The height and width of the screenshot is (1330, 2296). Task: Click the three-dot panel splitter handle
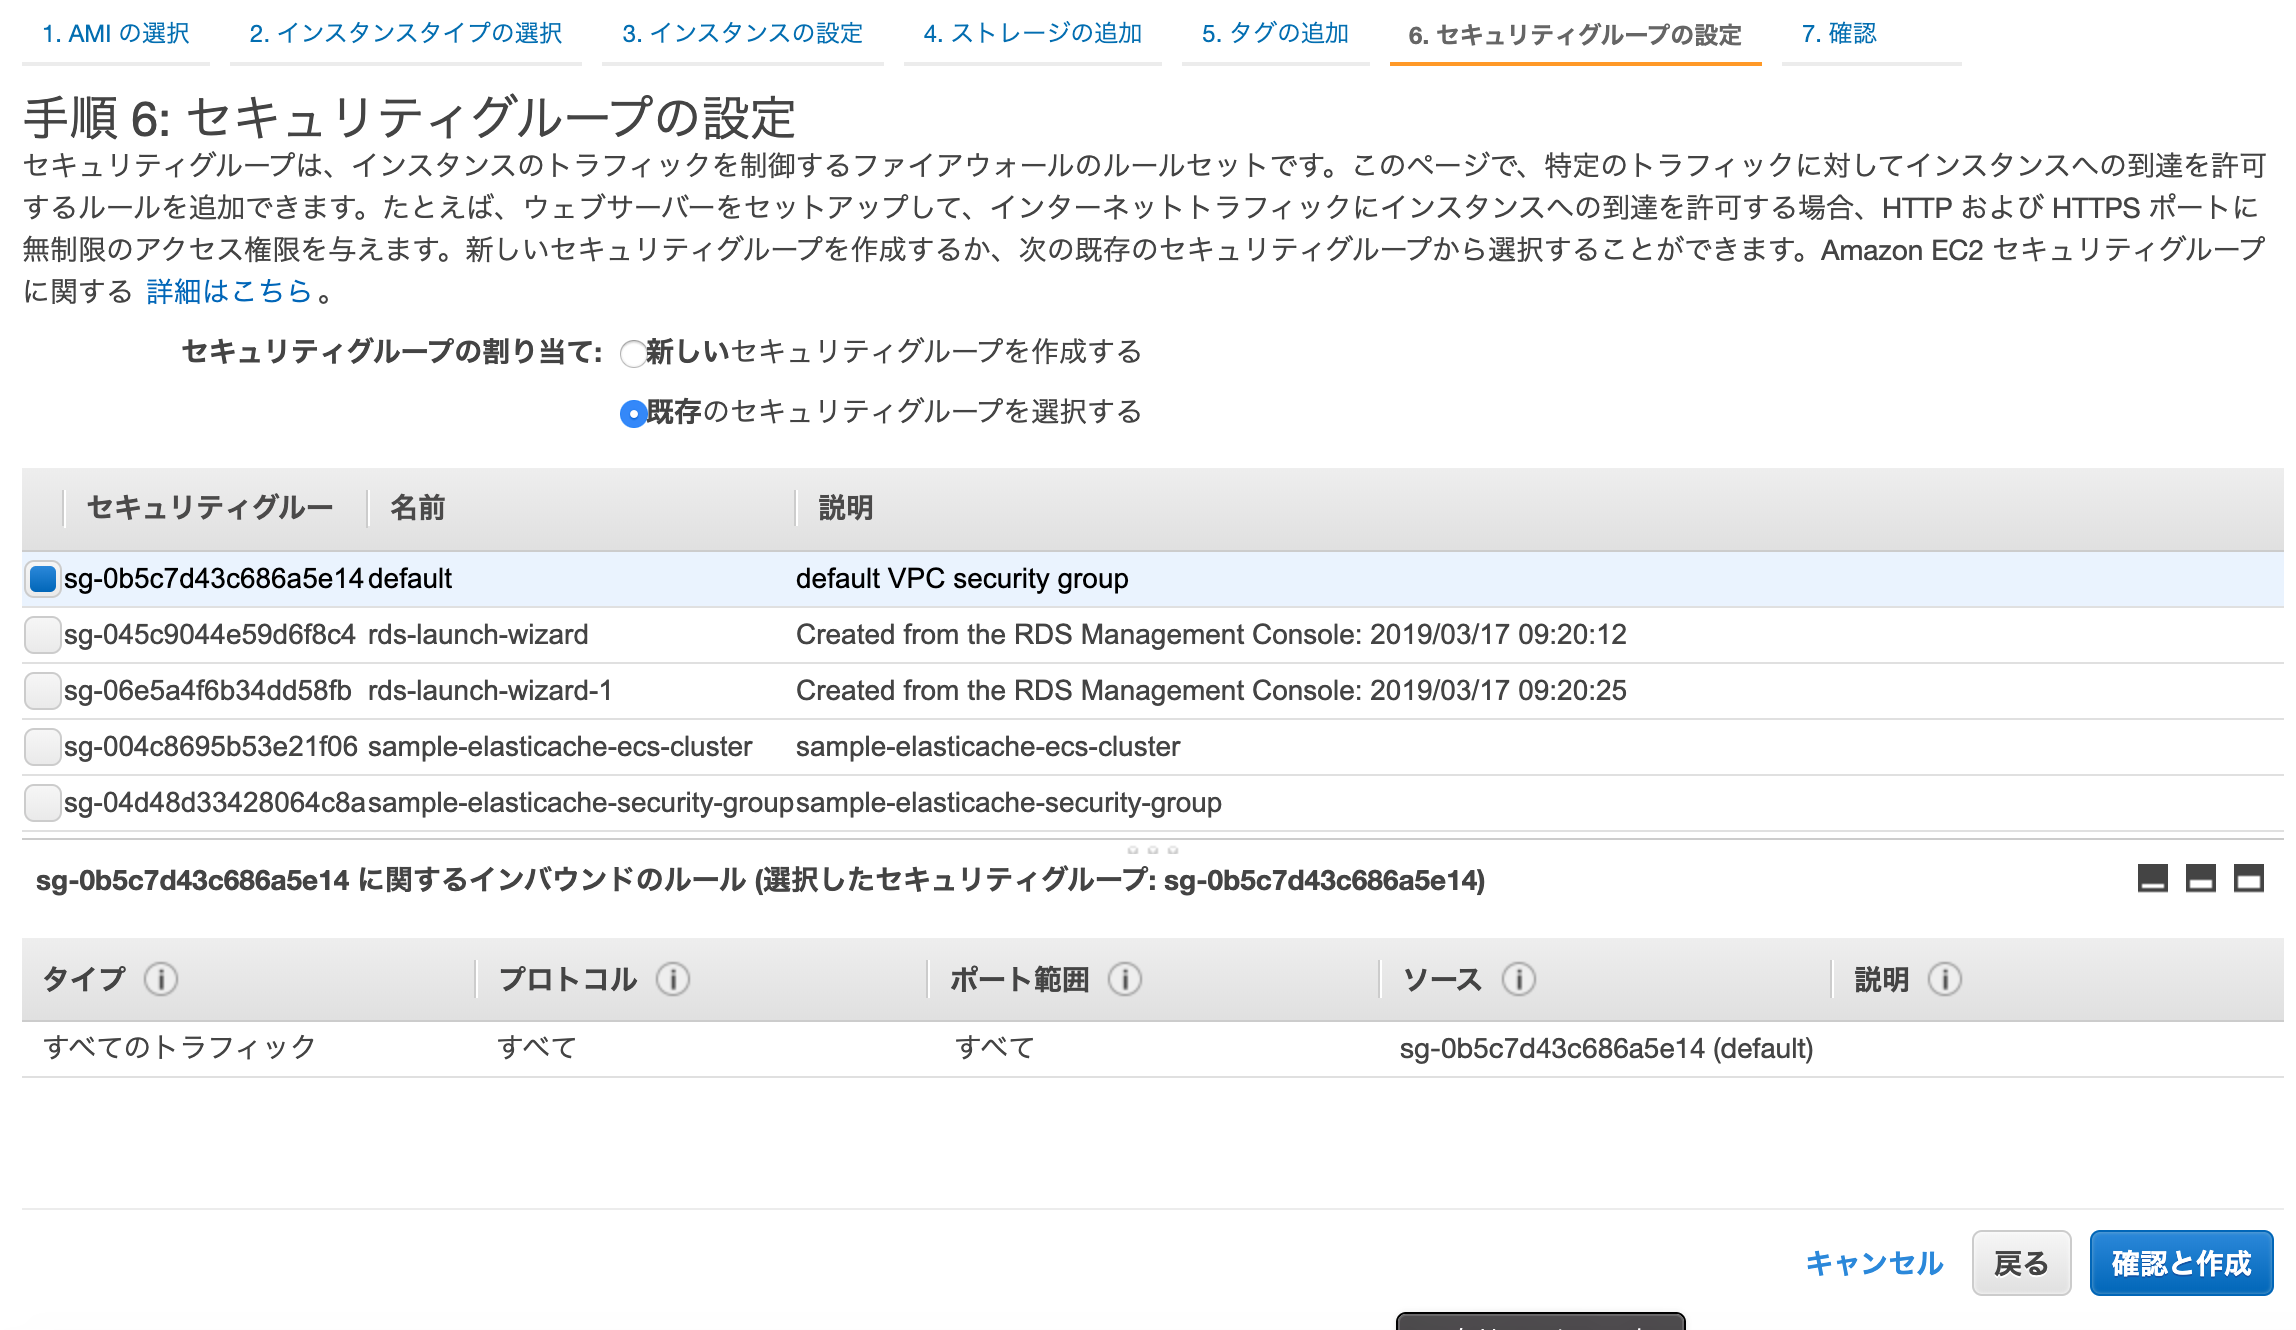1153,849
